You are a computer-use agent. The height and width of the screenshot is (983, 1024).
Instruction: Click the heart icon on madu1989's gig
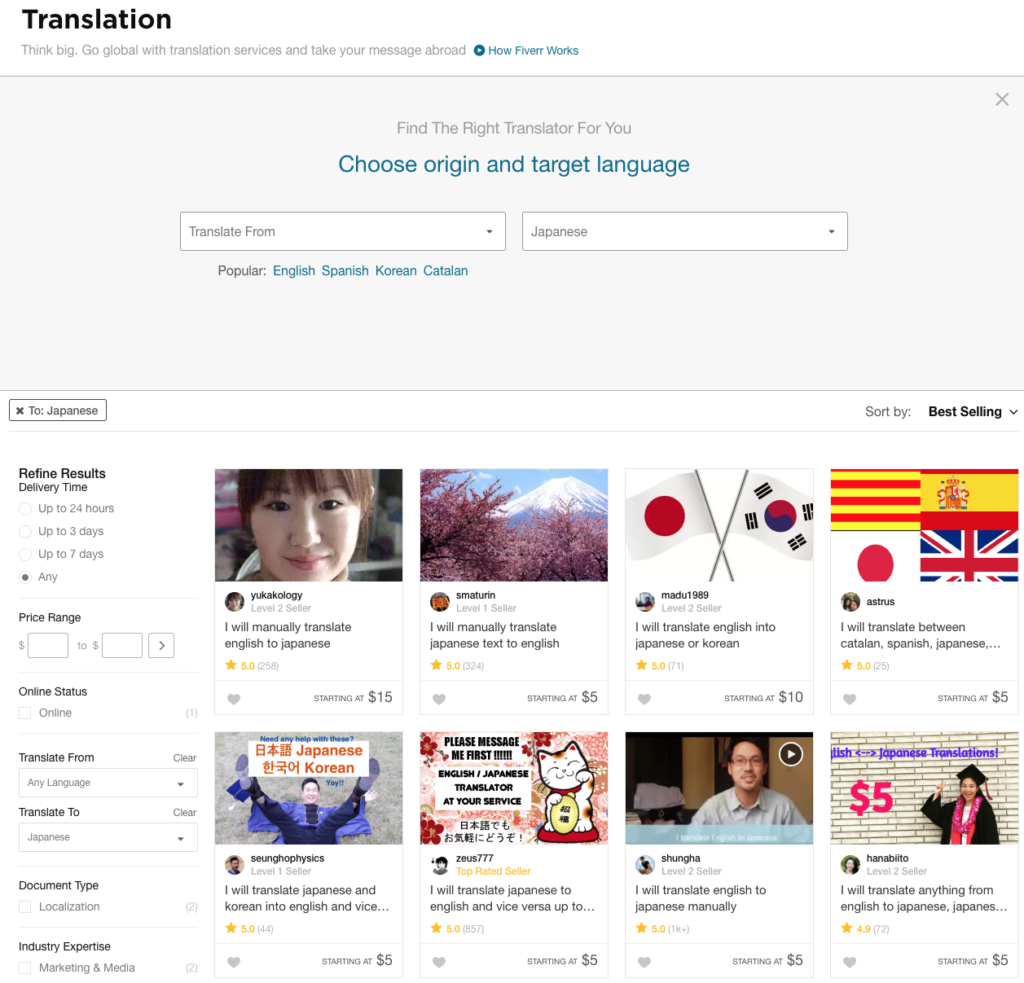pos(644,699)
